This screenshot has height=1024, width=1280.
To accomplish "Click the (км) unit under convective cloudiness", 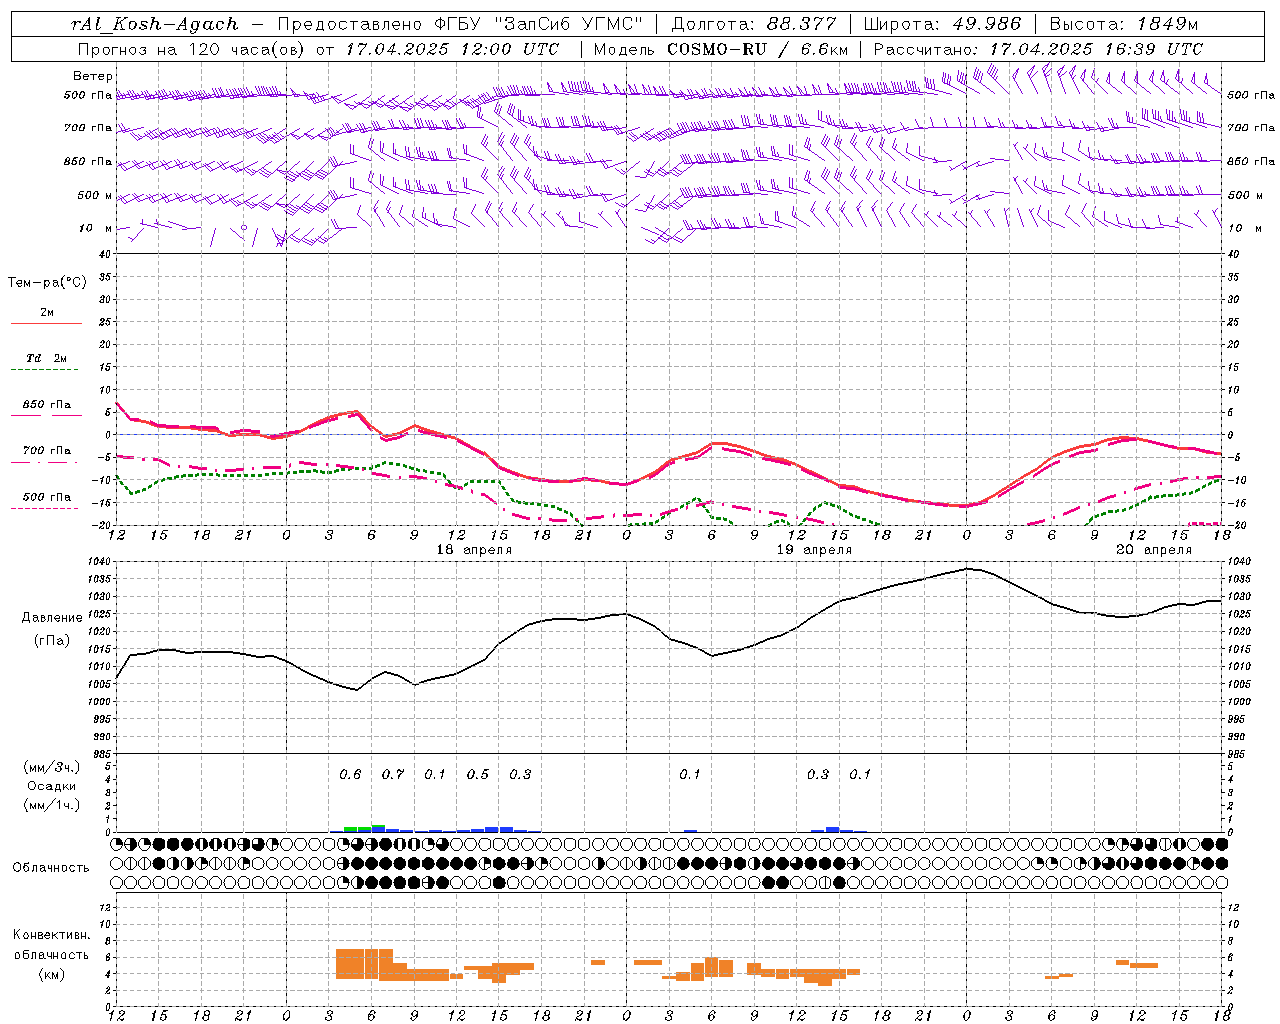I will coord(51,974).
